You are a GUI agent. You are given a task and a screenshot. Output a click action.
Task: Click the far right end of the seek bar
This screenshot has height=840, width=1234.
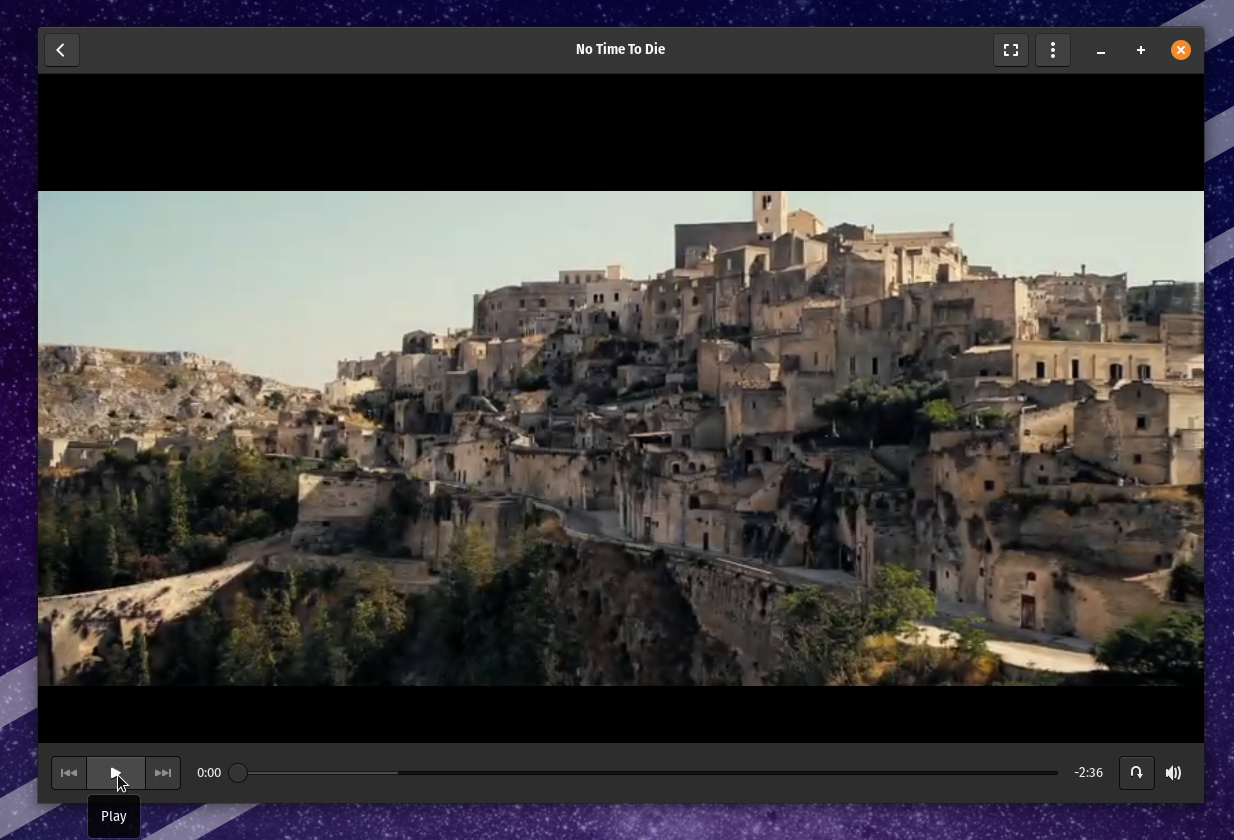pos(1055,773)
